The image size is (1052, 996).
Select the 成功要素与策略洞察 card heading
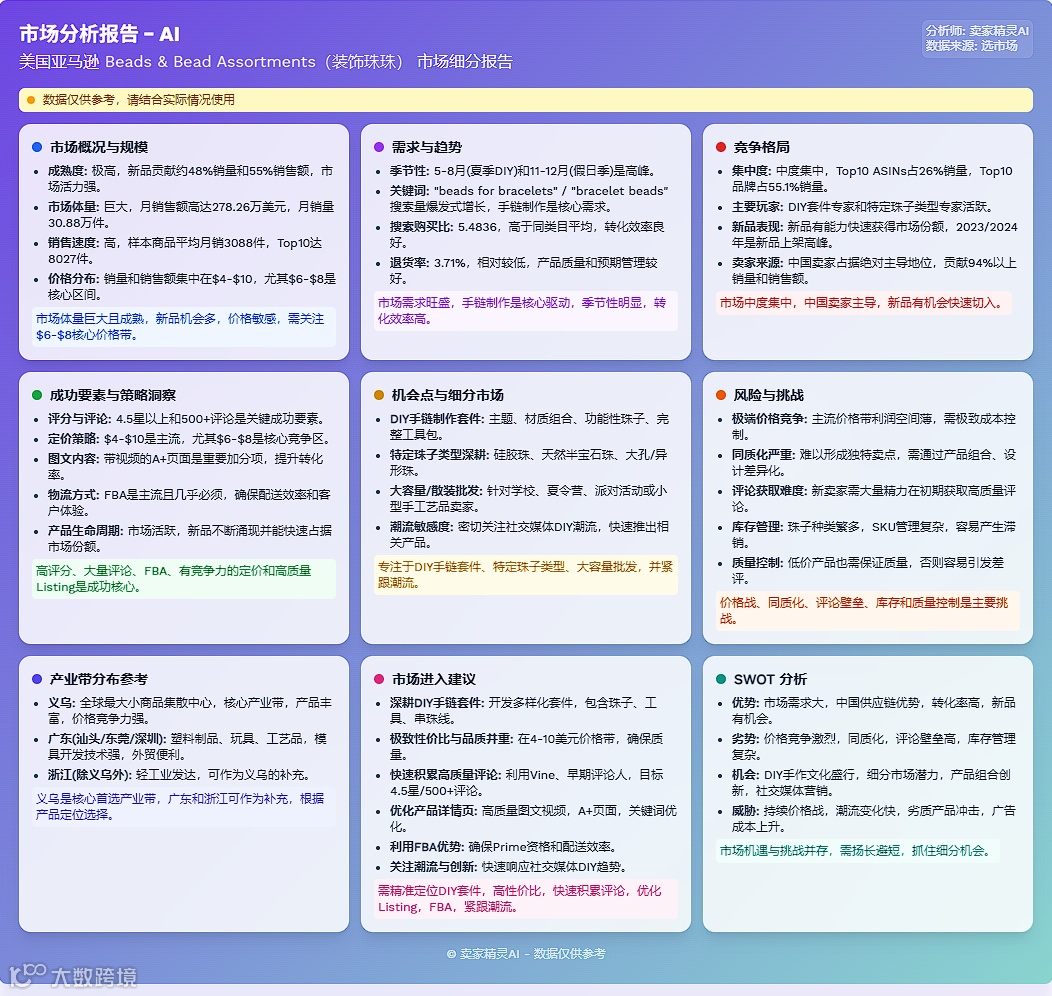tap(113, 395)
